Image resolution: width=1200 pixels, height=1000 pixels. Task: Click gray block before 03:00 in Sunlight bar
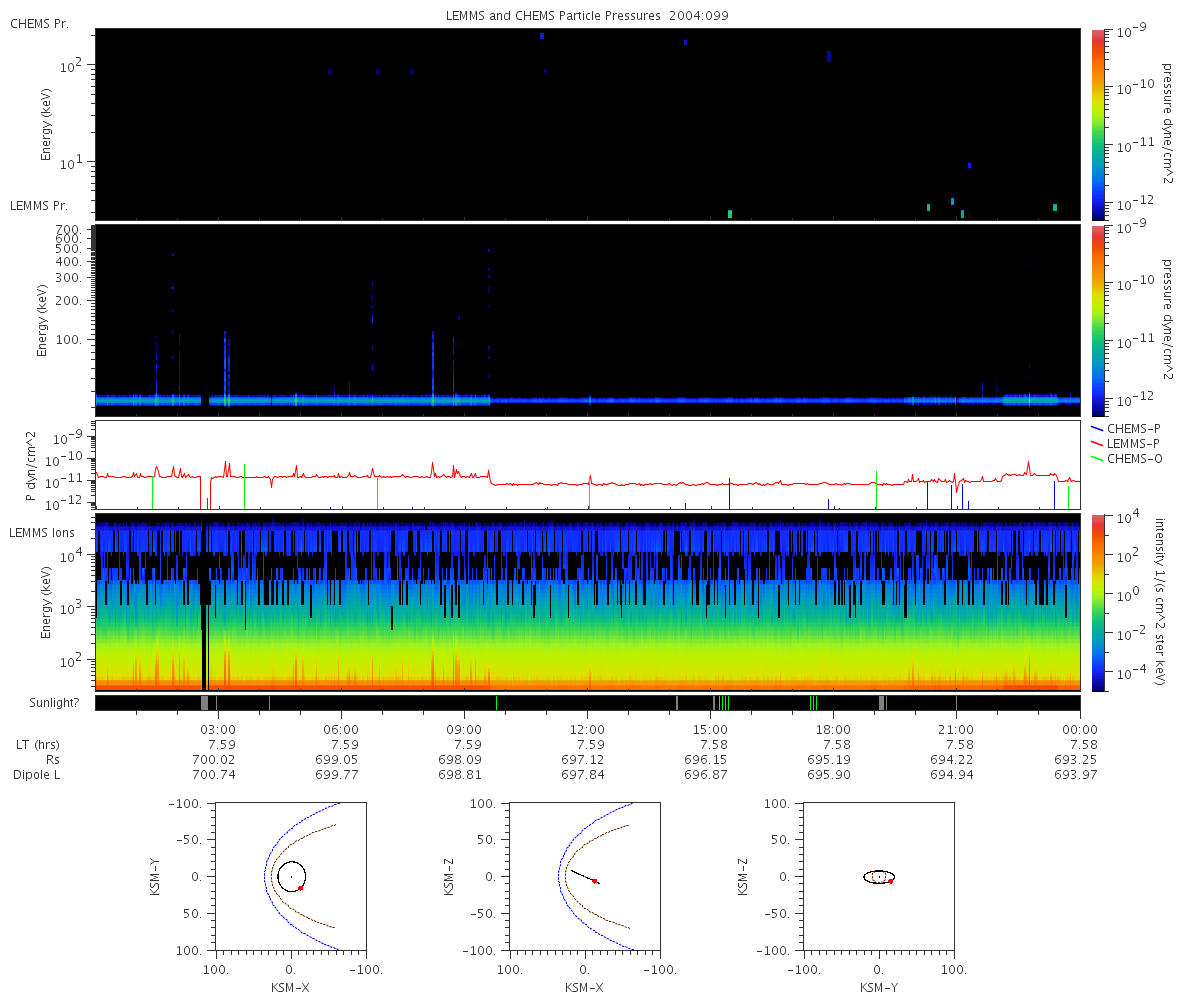click(204, 703)
